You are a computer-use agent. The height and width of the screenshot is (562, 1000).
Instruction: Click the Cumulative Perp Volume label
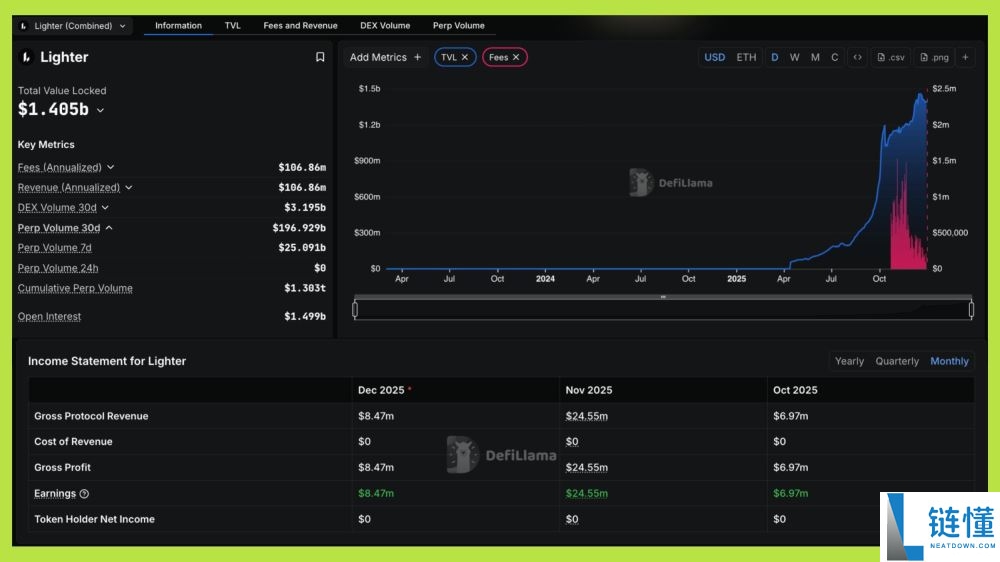coord(75,288)
